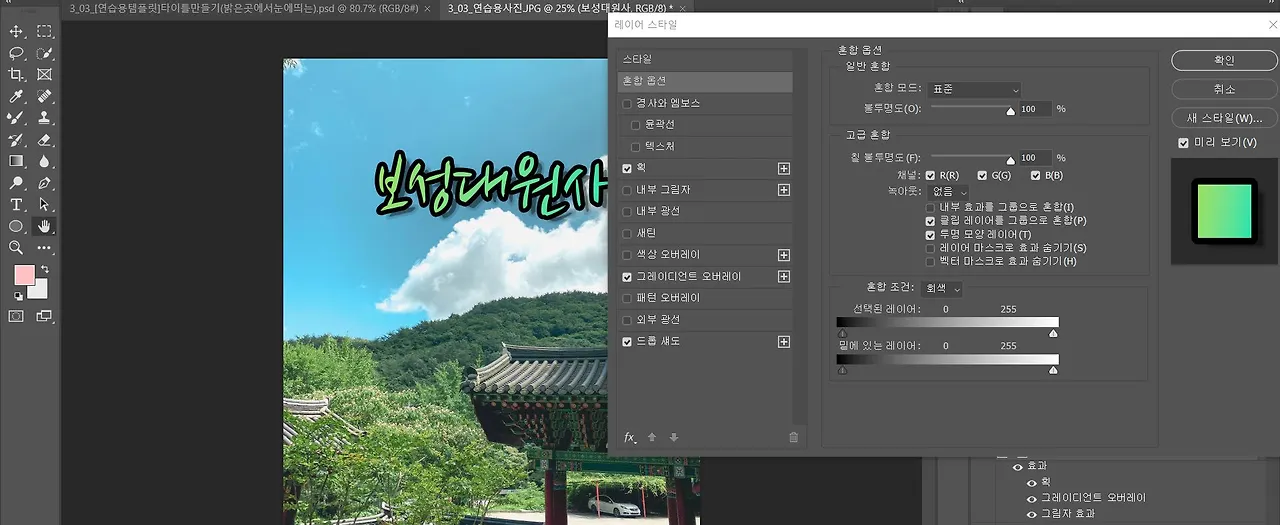Screen dimensions: 1280x525
Task: Delete effect with trash icon
Action: pyautogui.click(x=794, y=437)
